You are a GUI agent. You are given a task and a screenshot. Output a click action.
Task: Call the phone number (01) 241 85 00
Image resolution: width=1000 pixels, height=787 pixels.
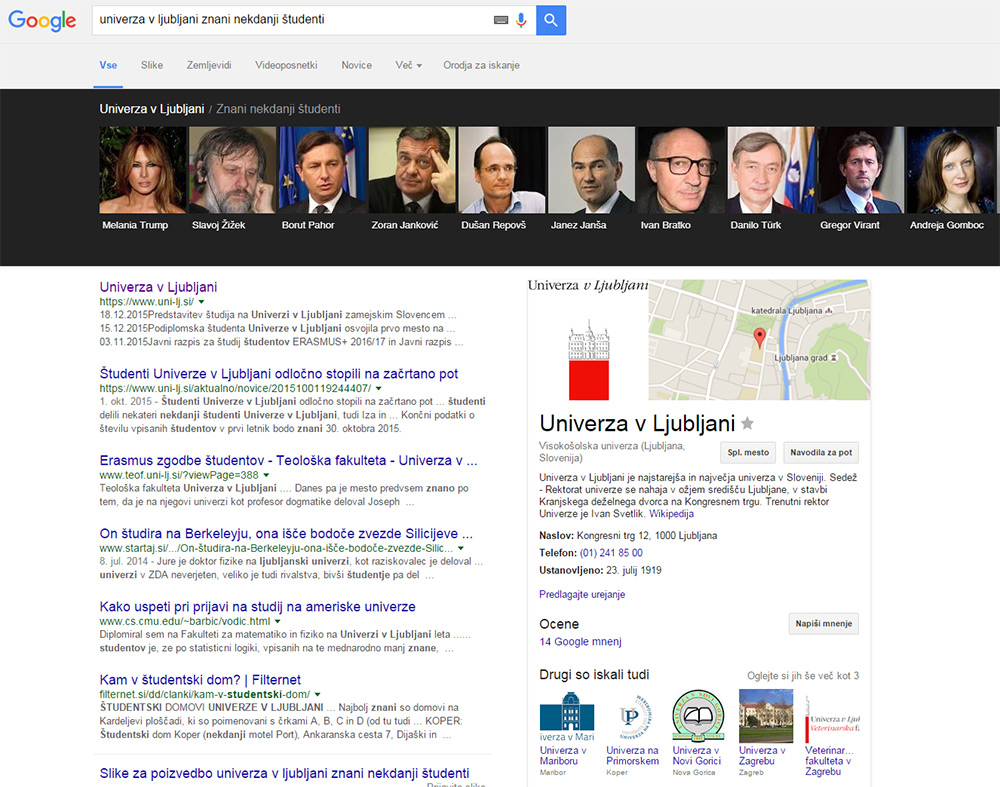[x=611, y=553]
